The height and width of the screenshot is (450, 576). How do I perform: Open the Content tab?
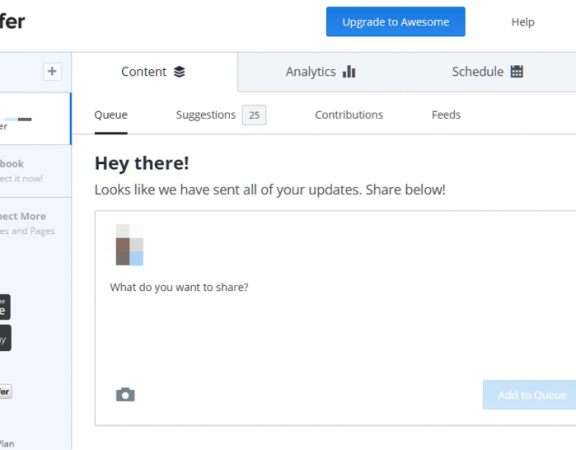tap(154, 72)
